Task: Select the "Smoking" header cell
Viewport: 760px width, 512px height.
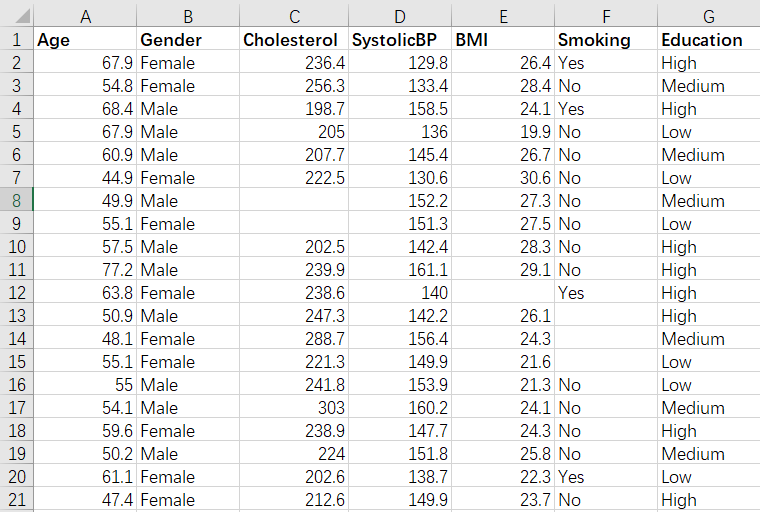Action: click(604, 40)
